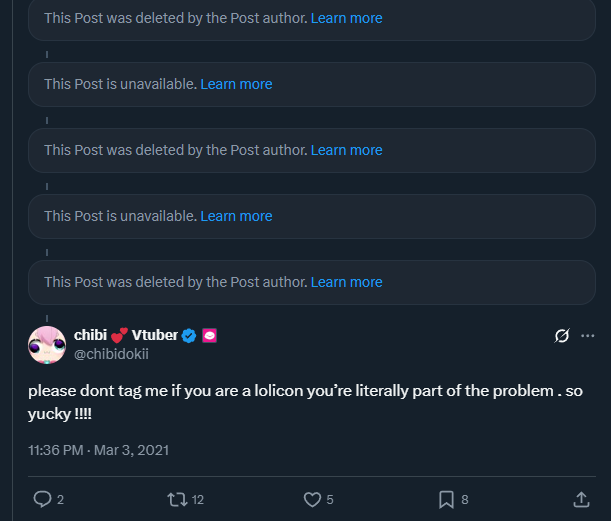Click Learn more on last deleted post
The width and height of the screenshot is (611, 521).
[346, 282]
